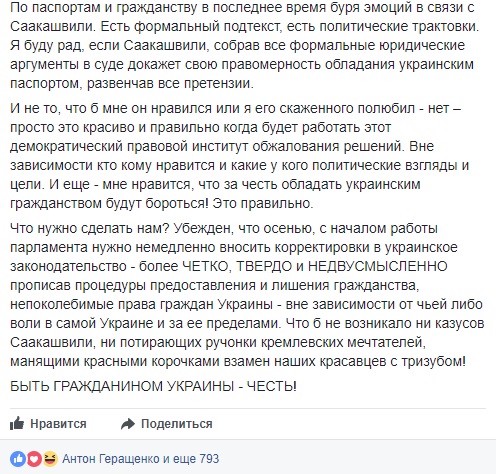The height and width of the screenshot is (474, 496).
Task: Click the first paragraph about паспортам и гражданству
Action: 244,45
